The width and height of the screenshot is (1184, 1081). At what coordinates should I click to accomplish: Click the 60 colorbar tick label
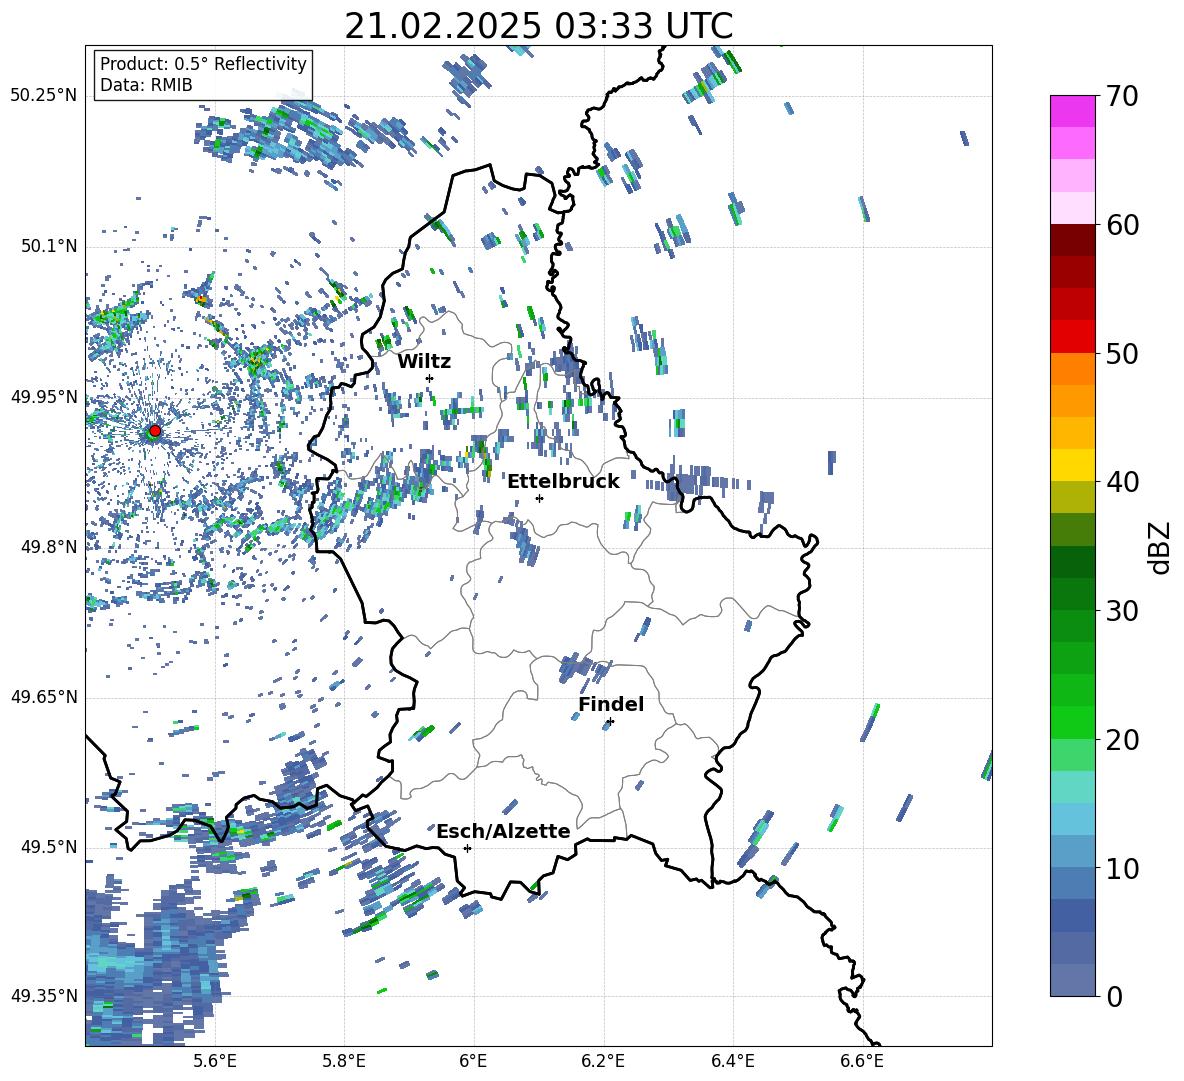(1122, 225)
